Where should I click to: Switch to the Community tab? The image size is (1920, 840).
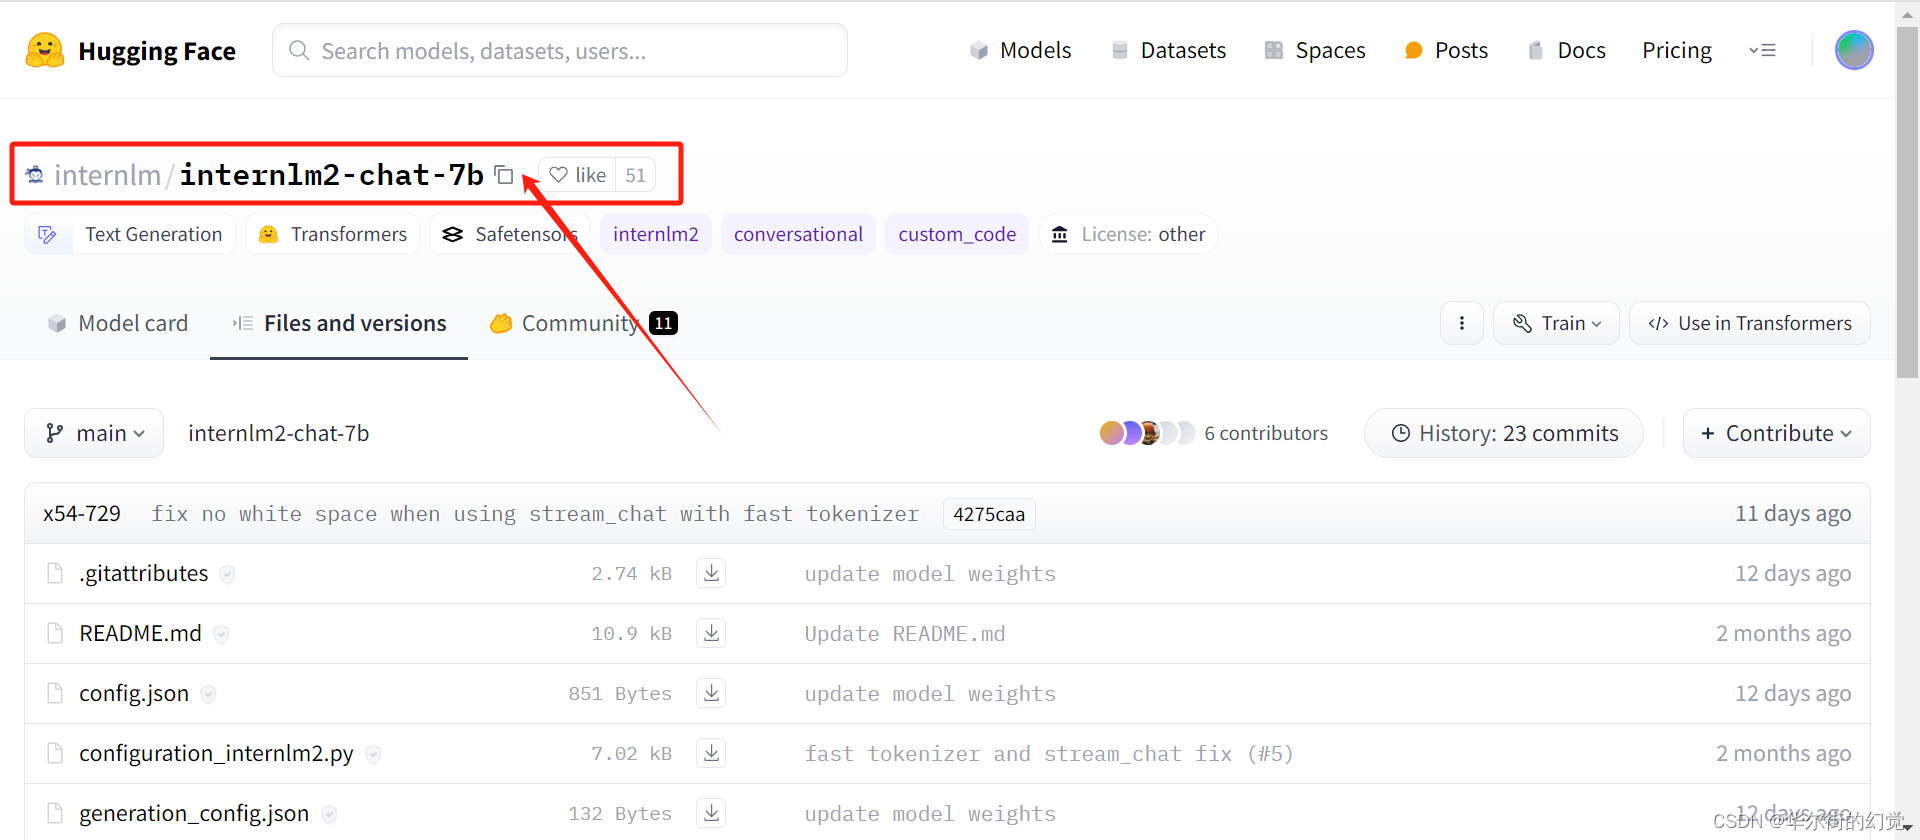(x=584, y=323)
